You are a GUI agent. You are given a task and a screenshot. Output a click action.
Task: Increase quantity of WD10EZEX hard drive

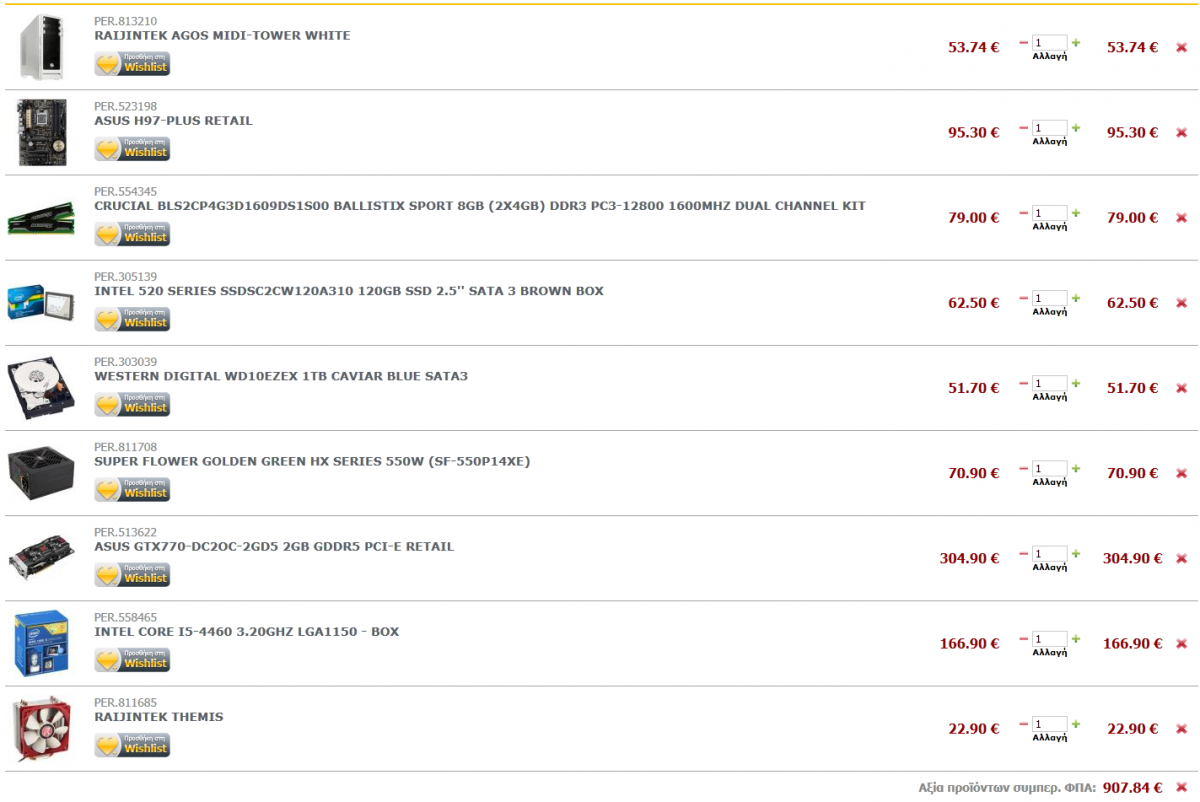1076,383
